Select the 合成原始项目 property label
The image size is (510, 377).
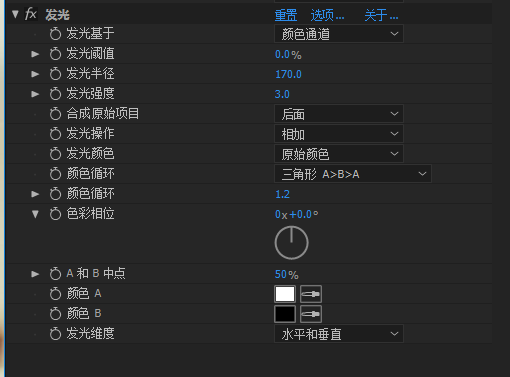click(103, 113)
